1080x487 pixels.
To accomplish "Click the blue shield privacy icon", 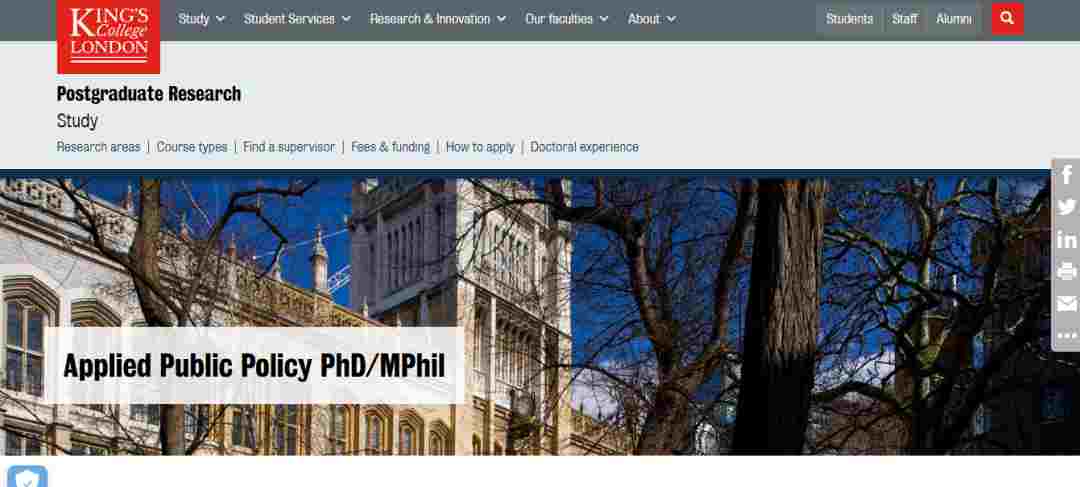I will [x=28, y=477].
